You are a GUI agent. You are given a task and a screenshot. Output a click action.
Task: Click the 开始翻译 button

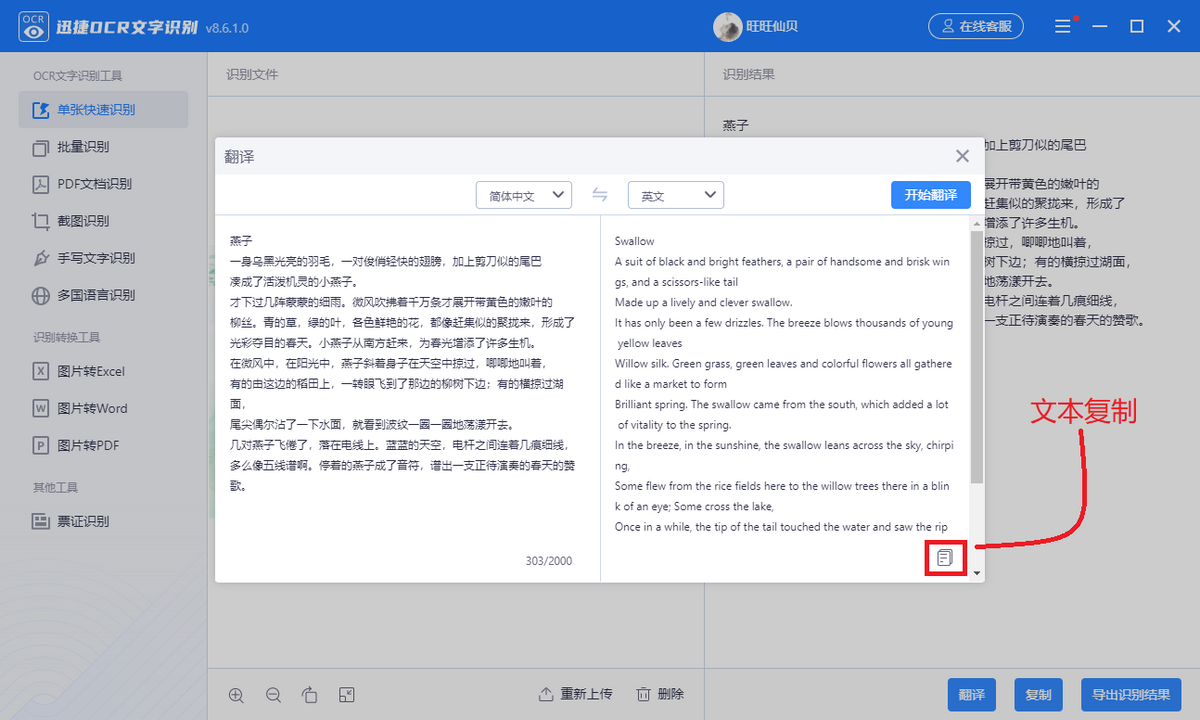tap(930, 195)
